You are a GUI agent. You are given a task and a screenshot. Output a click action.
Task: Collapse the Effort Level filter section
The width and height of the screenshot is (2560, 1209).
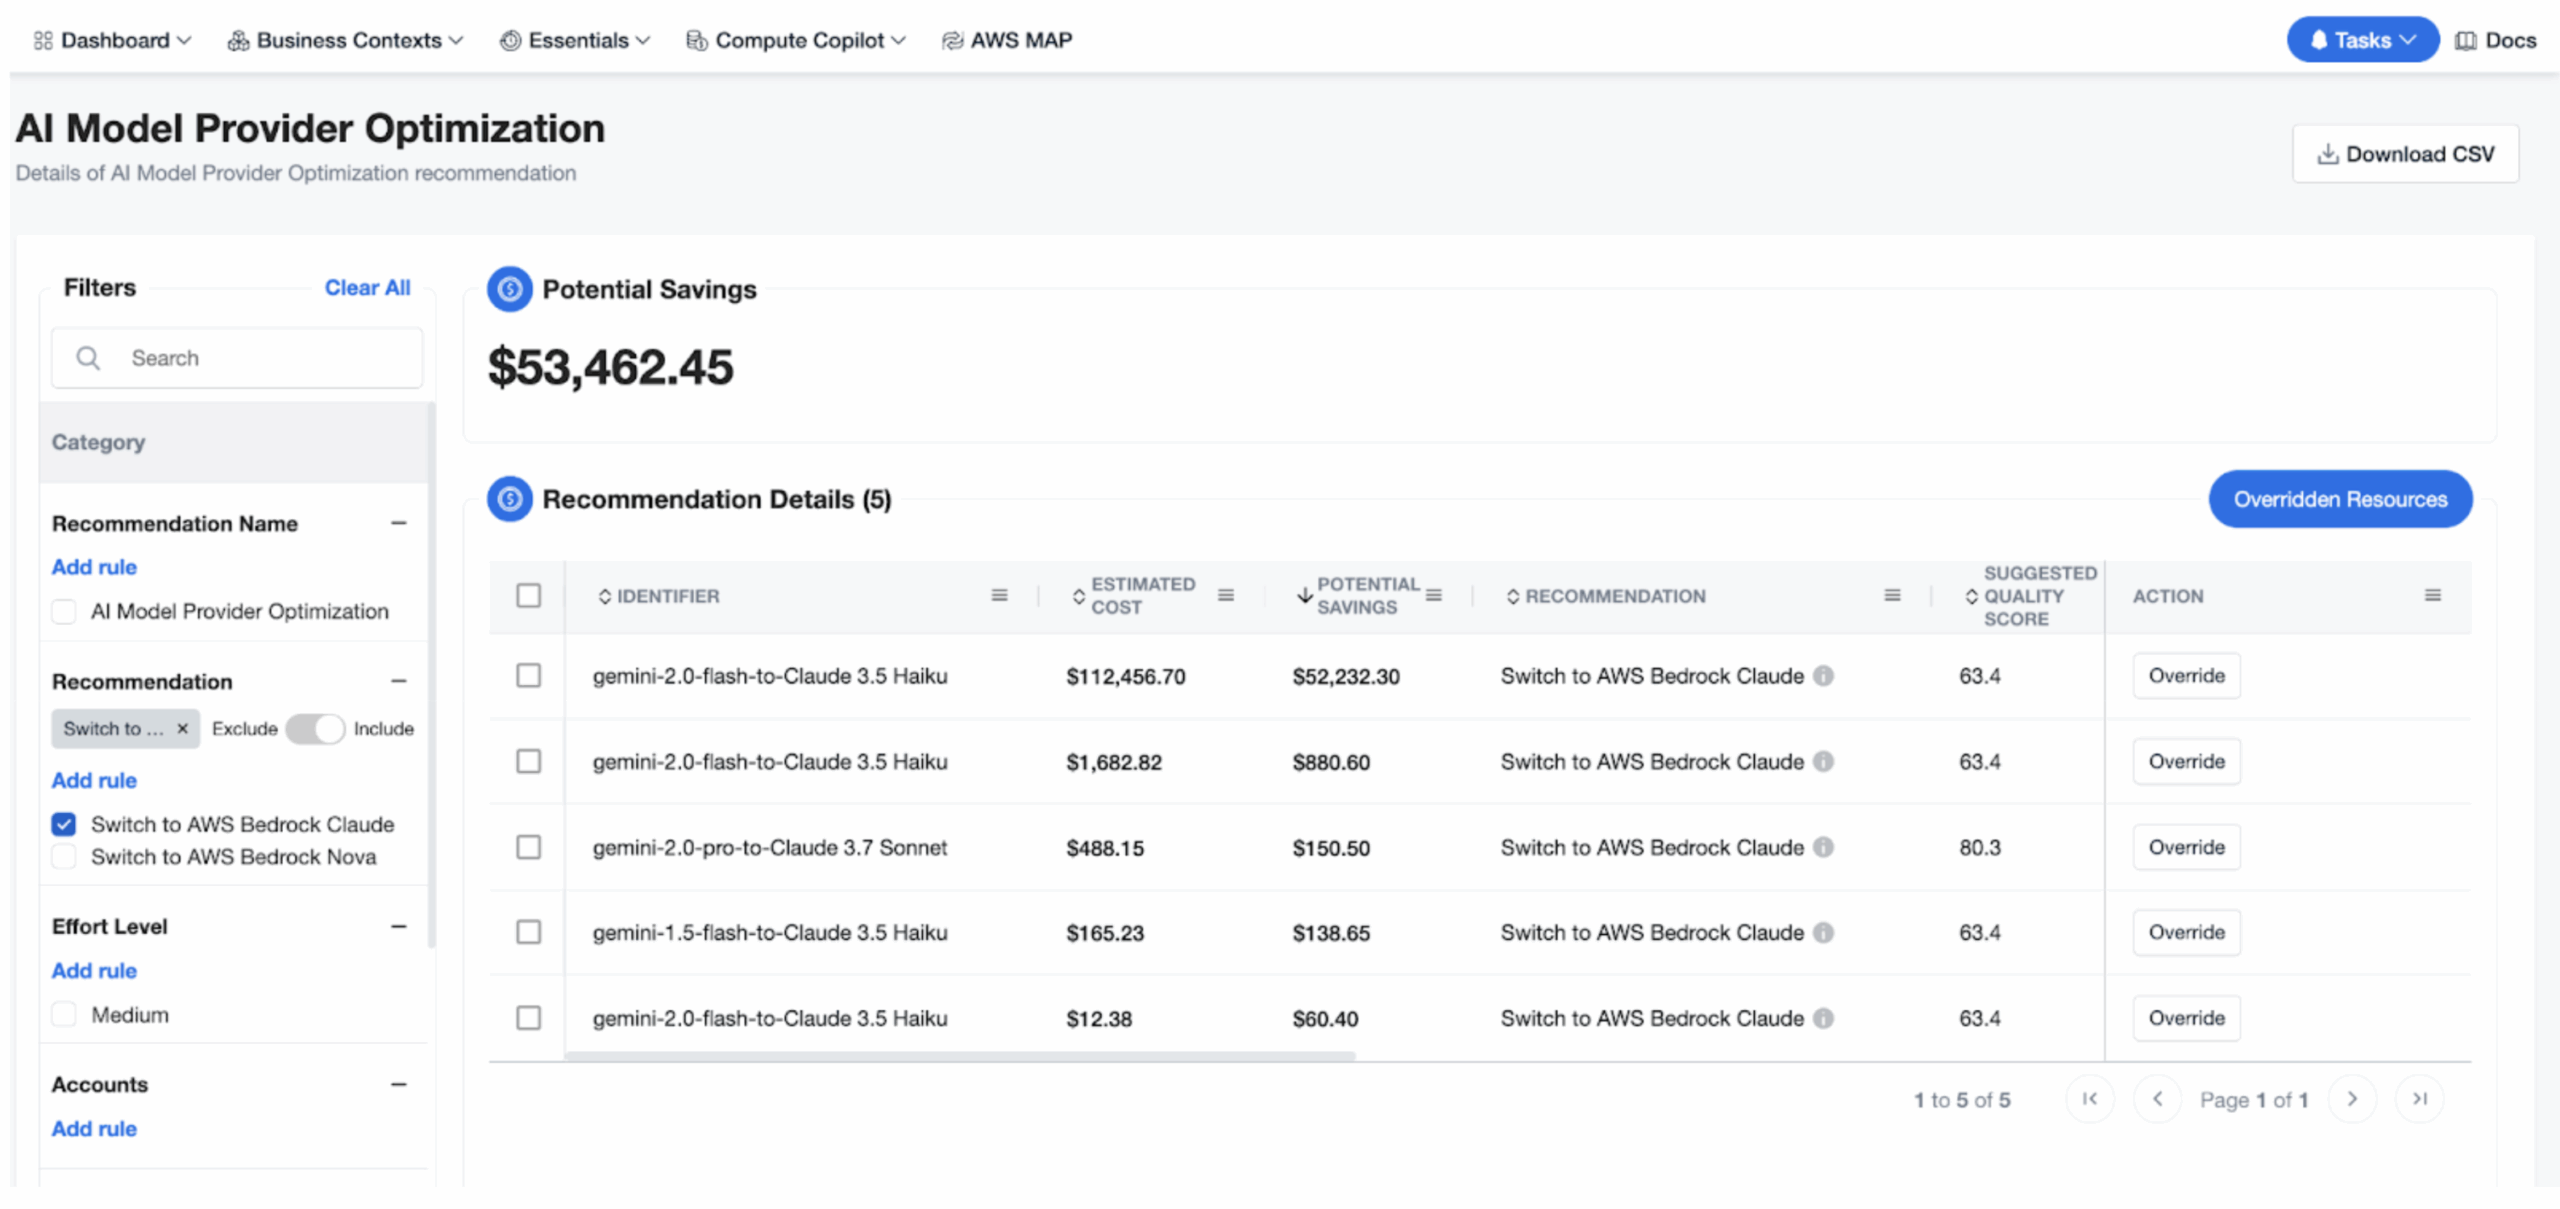coord(399,926)
